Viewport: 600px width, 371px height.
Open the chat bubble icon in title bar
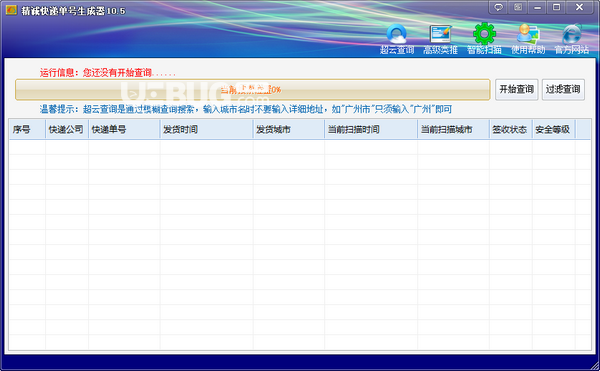click(498, 7)
